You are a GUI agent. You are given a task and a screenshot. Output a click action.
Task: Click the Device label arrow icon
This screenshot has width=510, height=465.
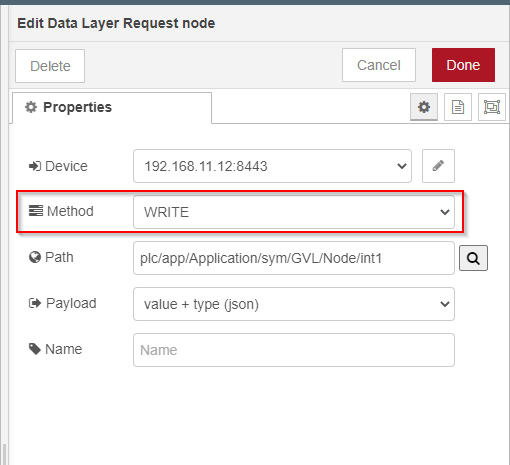35,166
